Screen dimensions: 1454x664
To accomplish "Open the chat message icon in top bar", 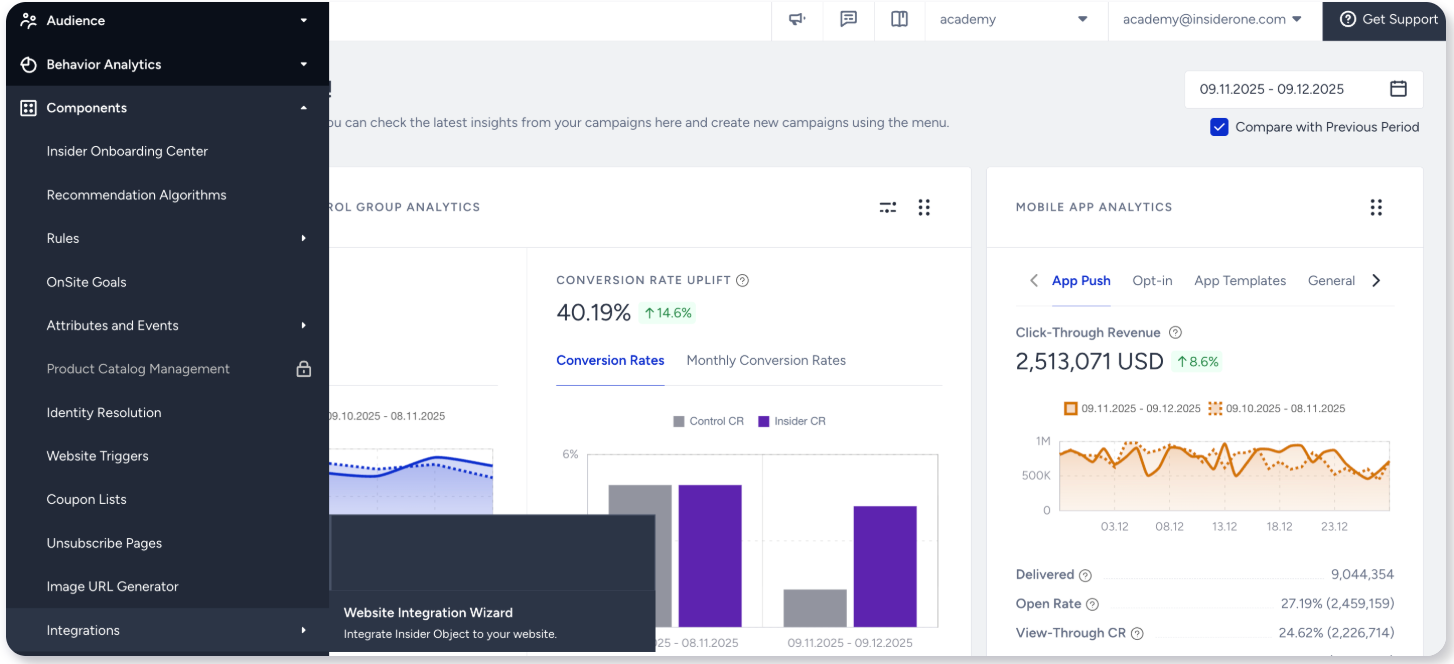I will tap(849, 19).
